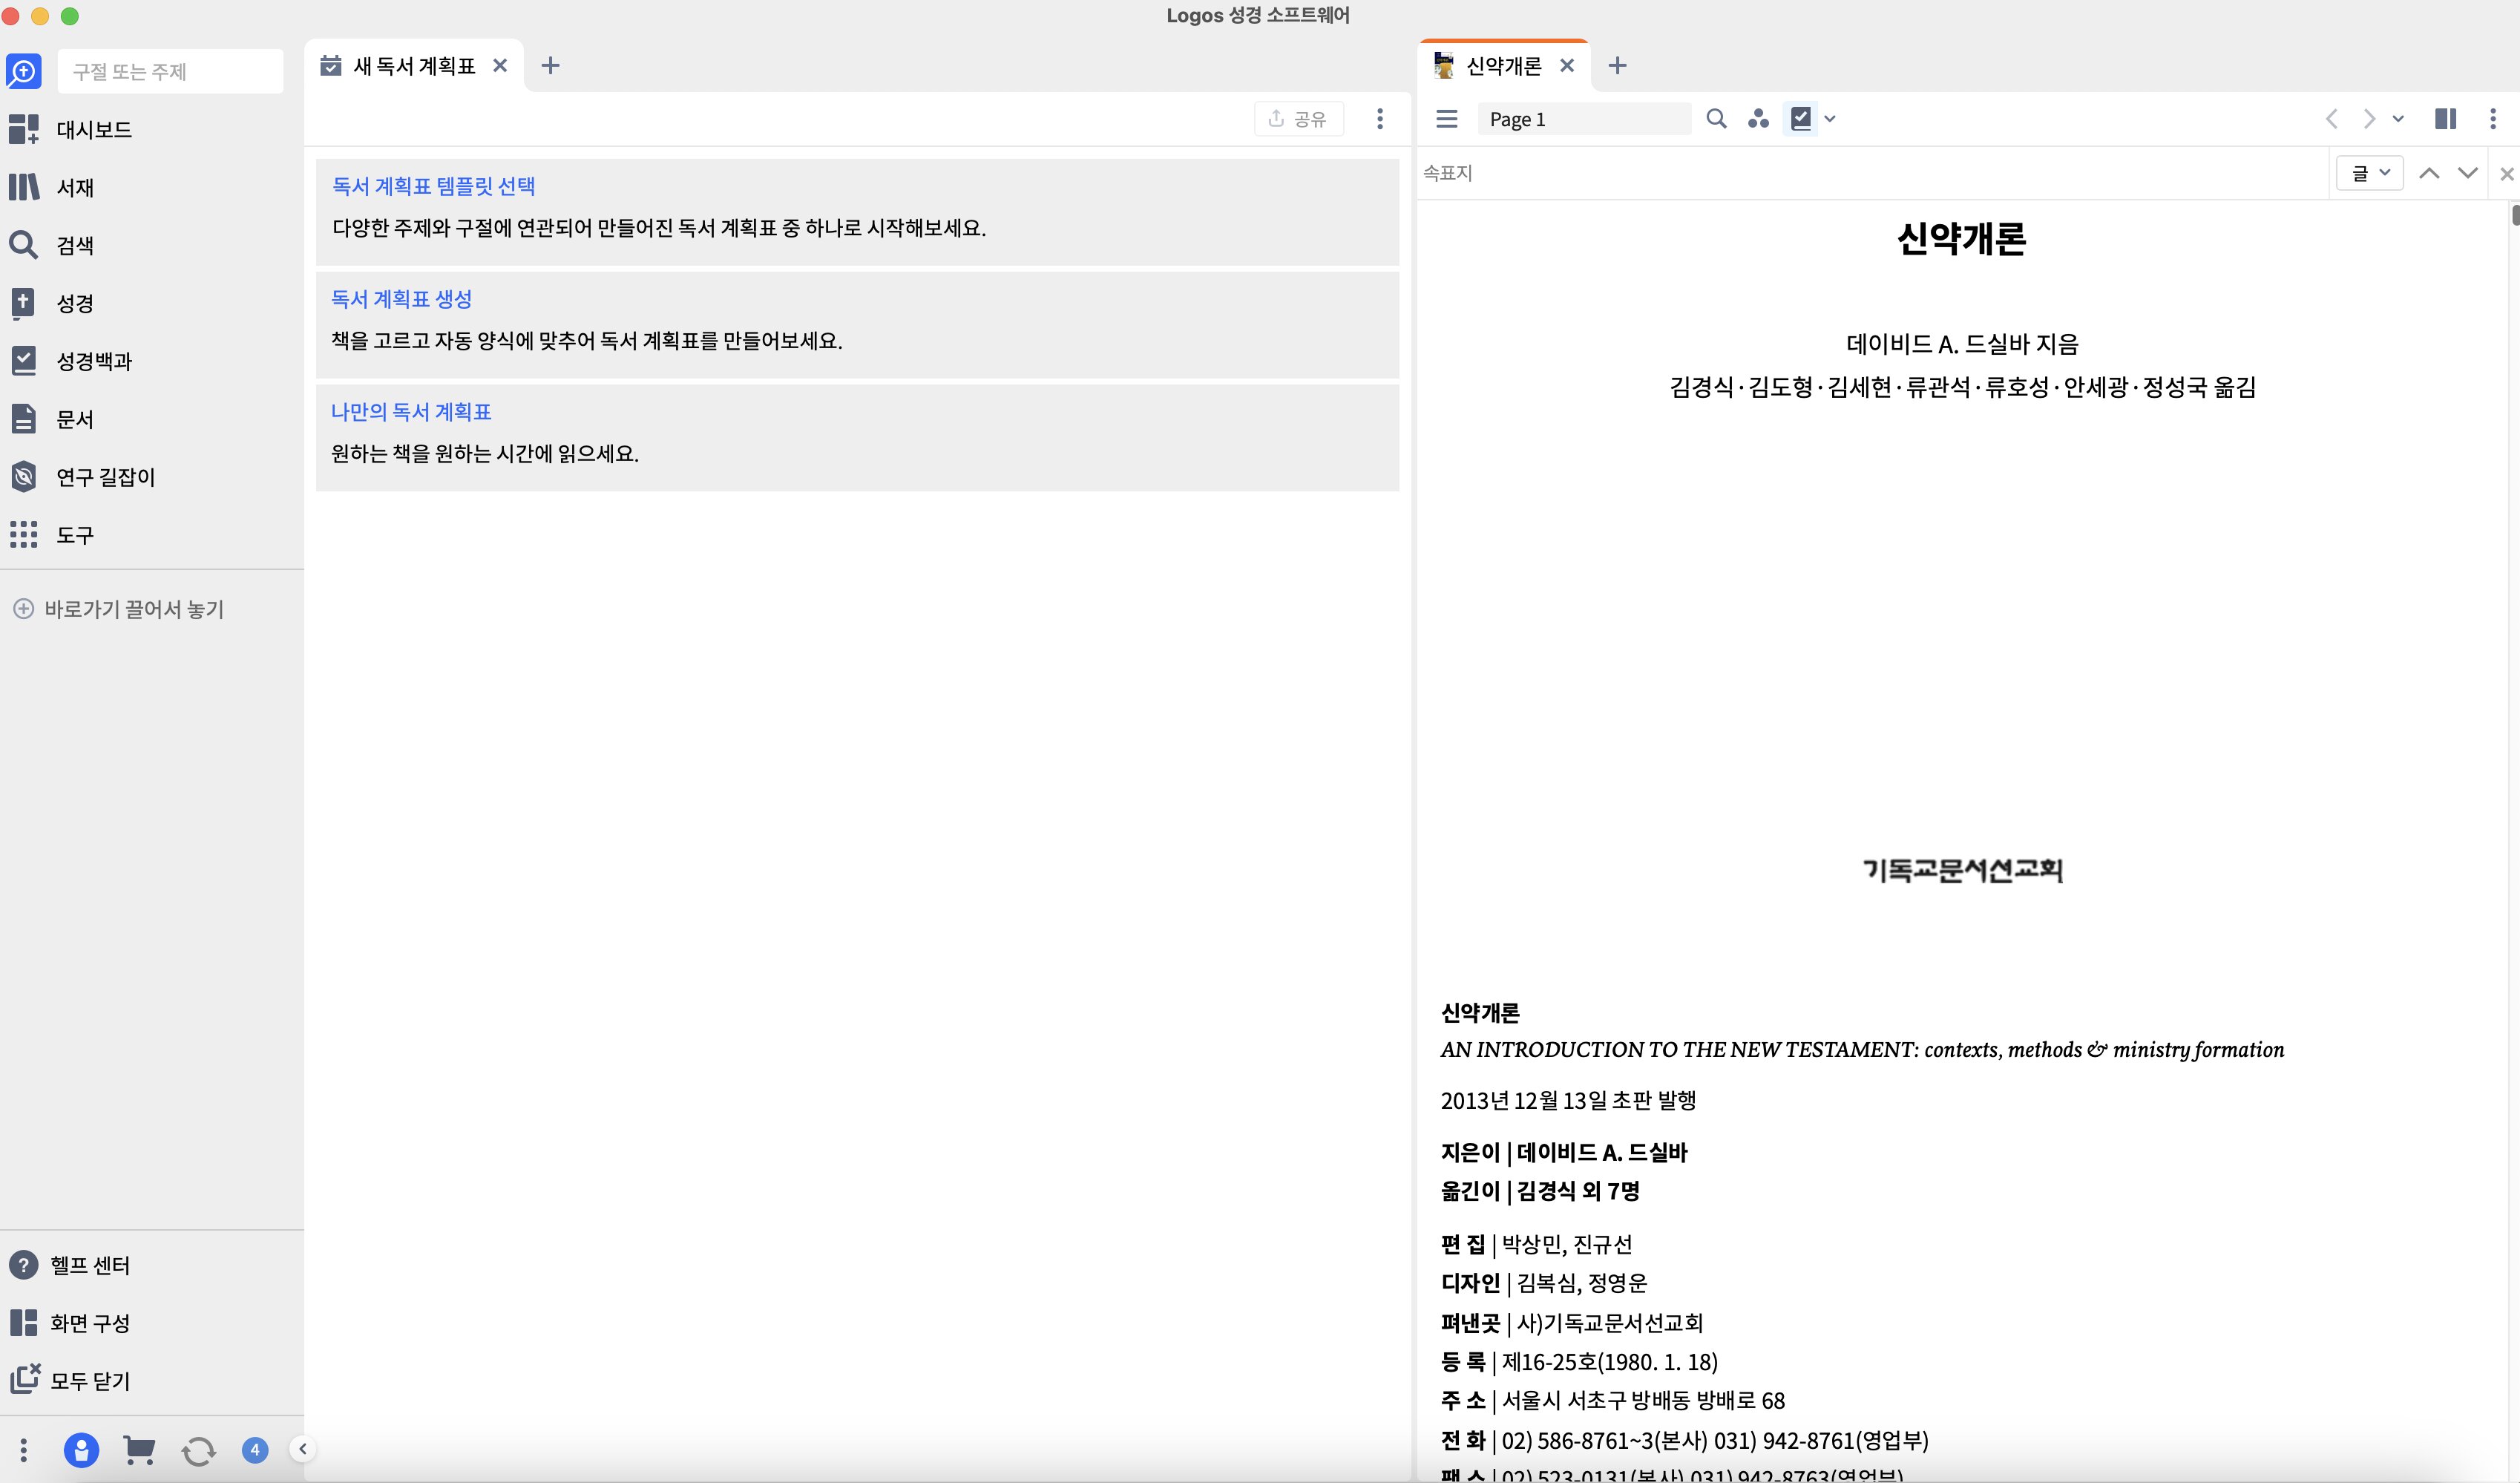Open the 글 navigation type dropdown
Image resolution: width=2520 pixels, height=1483 pixels.
pyautogui.click(x=2369, y=173)
